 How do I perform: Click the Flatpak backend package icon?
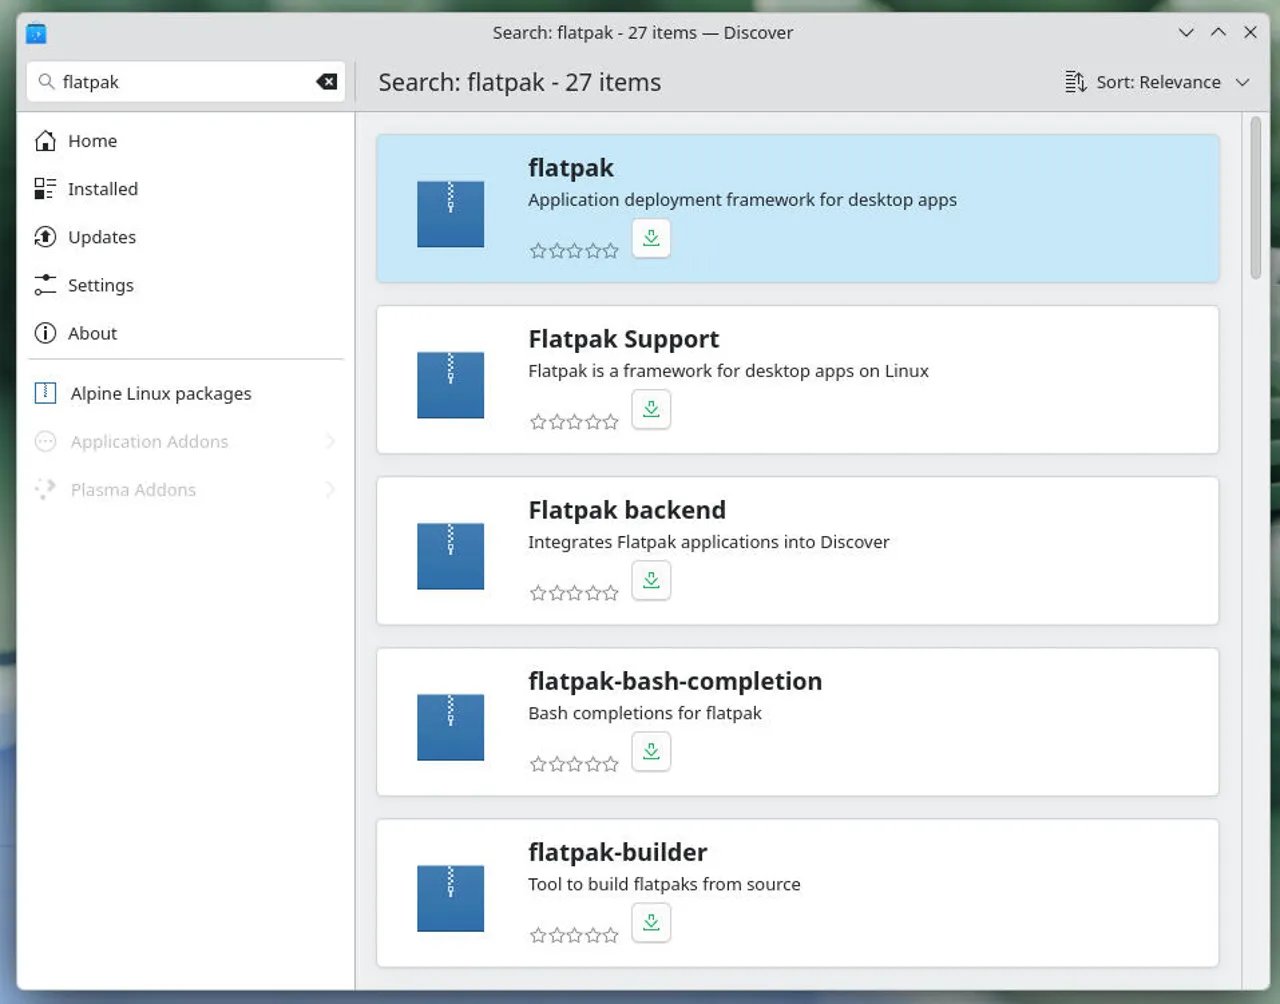[x=450, y=556]
